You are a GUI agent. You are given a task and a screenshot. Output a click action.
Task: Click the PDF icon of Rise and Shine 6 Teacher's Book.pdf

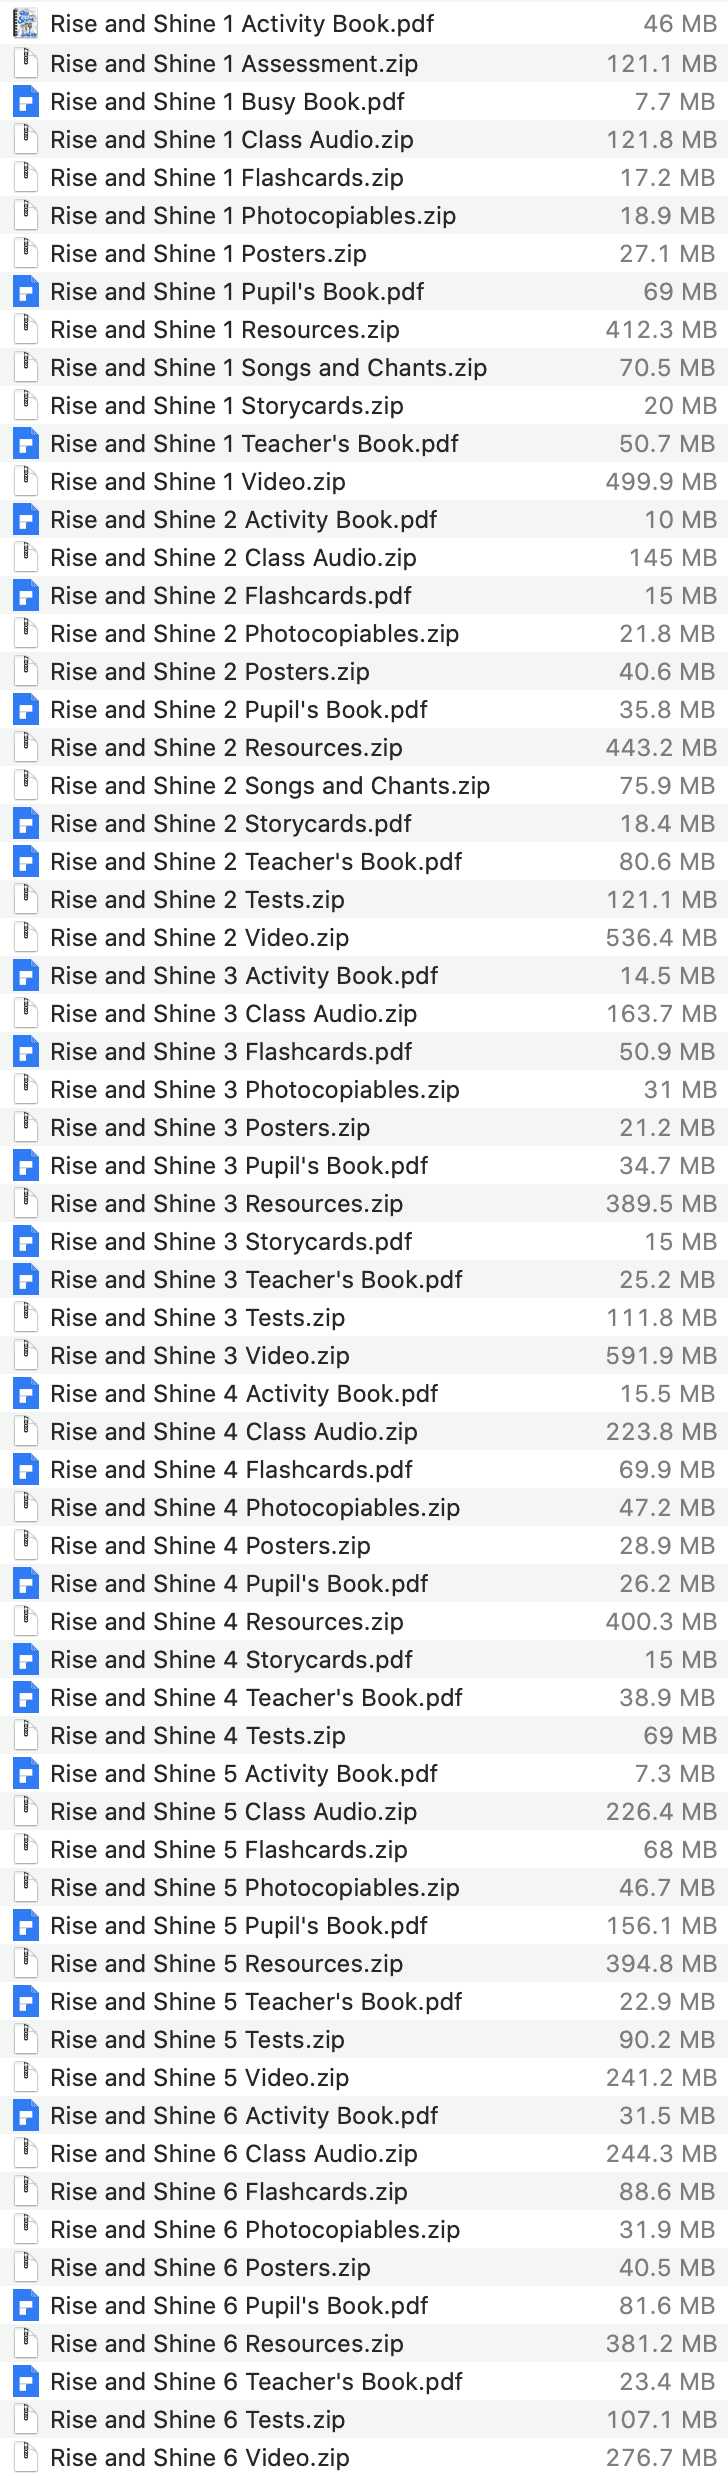[26, 2382]
